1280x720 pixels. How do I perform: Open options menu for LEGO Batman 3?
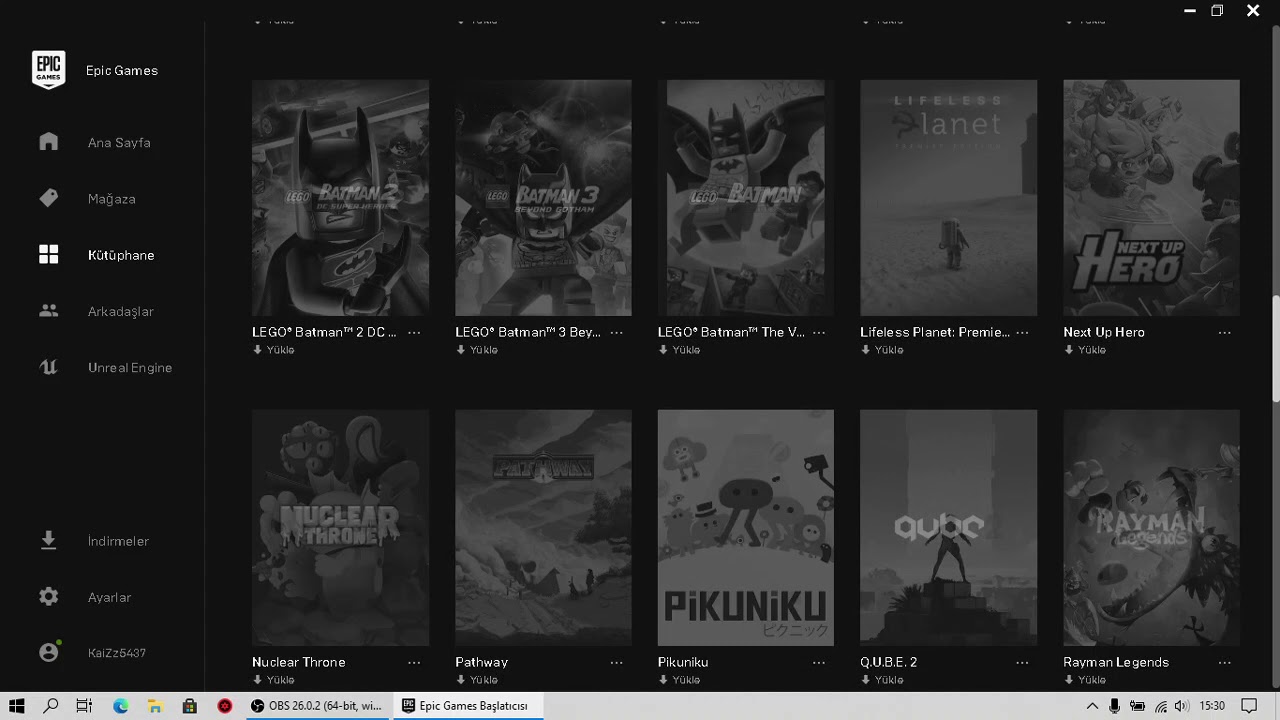point(617,333)
